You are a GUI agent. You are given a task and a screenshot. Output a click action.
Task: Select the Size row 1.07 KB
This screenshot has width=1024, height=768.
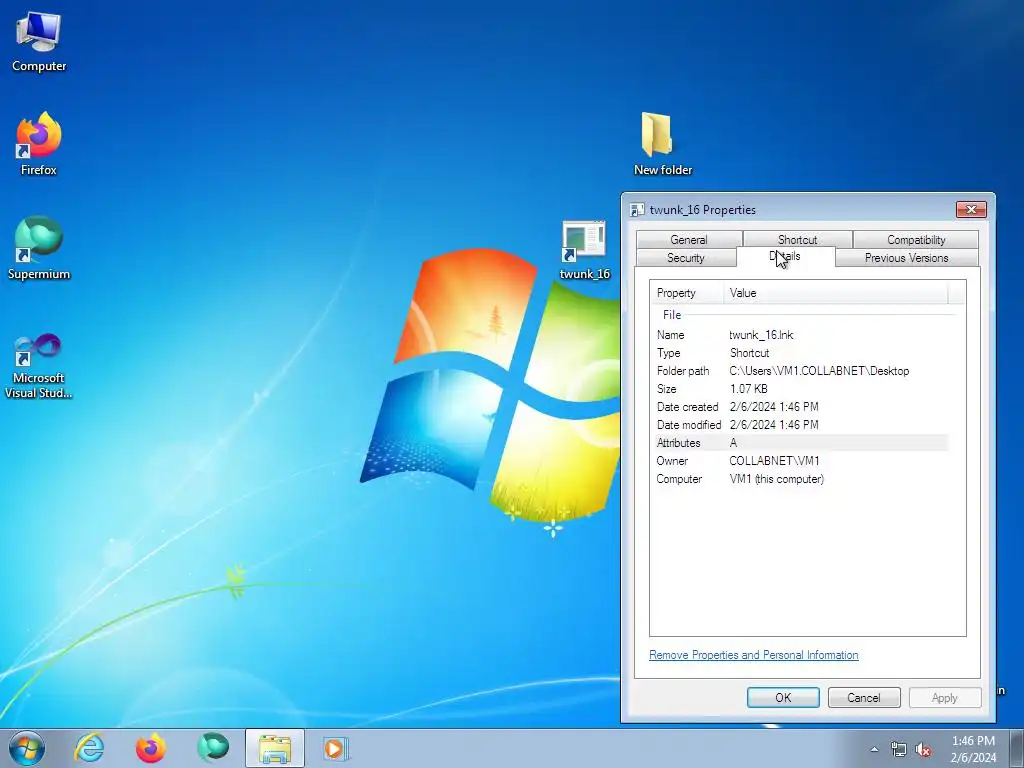(x=801, y=389)
